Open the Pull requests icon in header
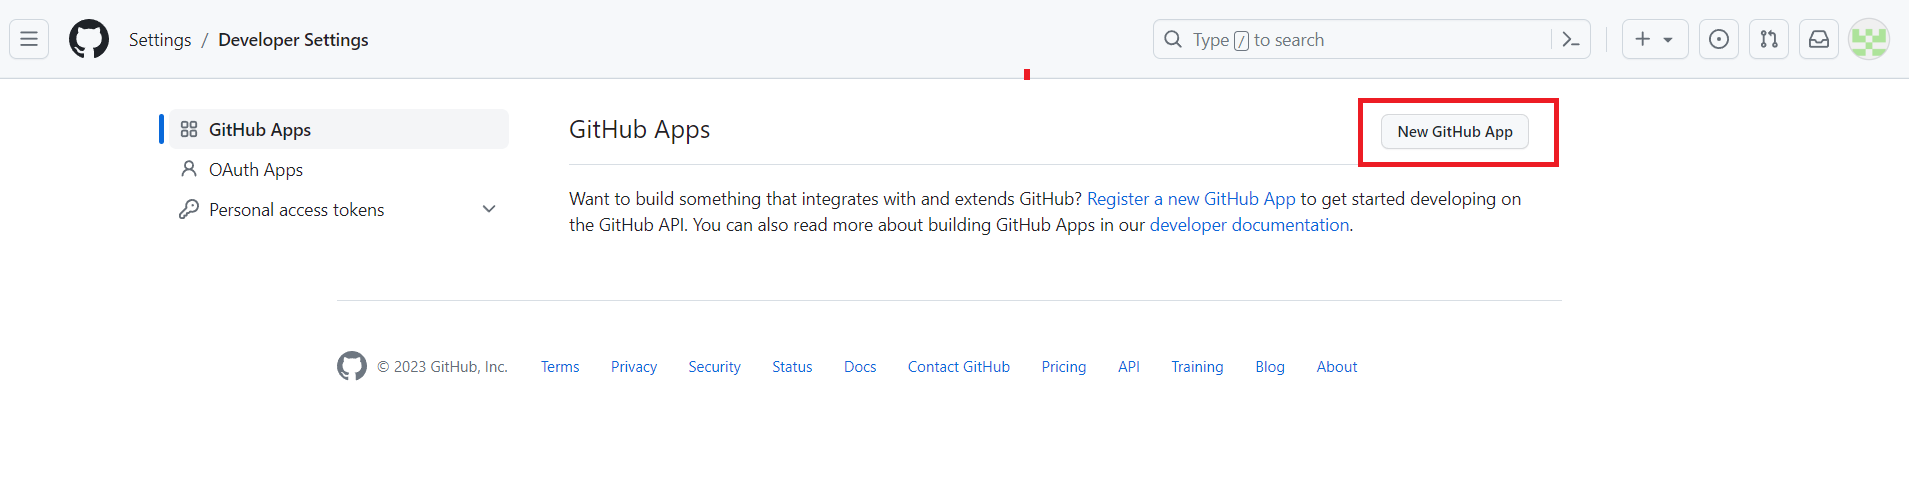Screen dimensions: 1909x498 pyautogui.click(x=1769, y=39)
